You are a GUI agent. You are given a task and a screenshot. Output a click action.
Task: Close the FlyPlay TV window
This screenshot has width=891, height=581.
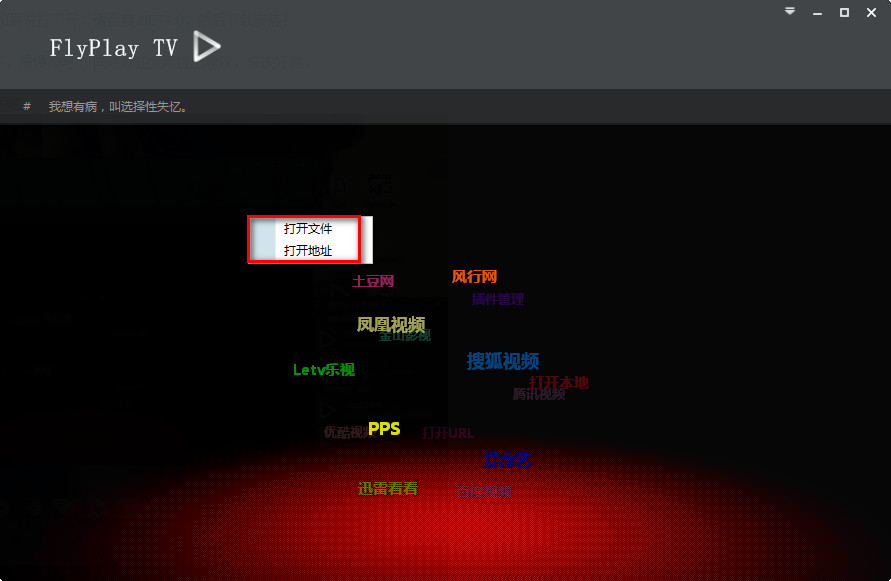(871, 13)
